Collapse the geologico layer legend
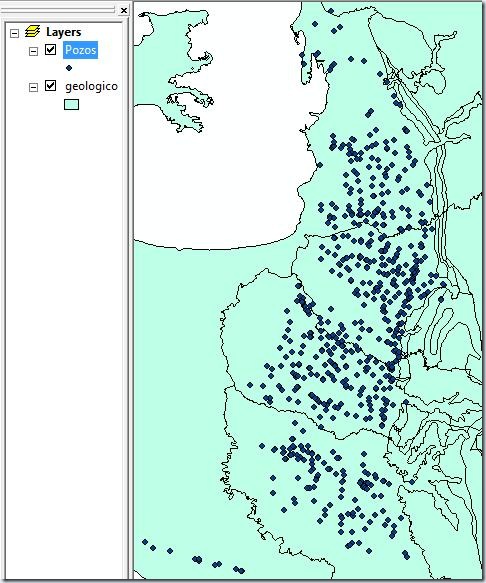The image size is (486, 583). (33, 87)
